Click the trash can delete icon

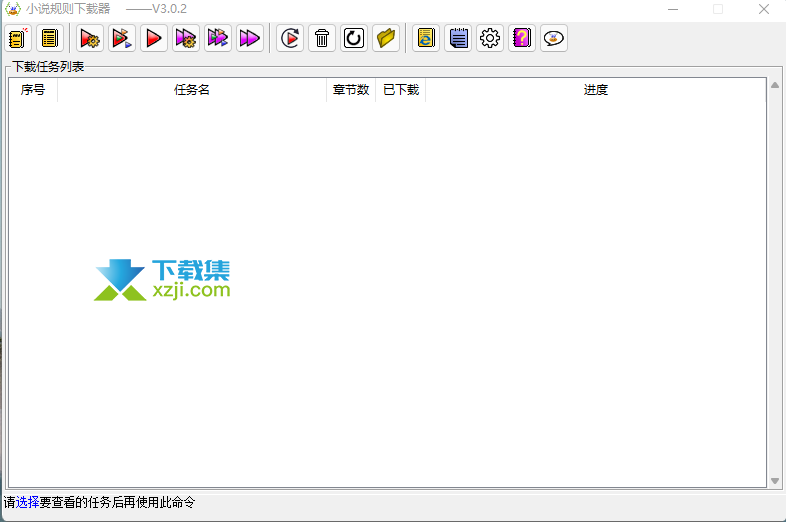coord(322,38)
